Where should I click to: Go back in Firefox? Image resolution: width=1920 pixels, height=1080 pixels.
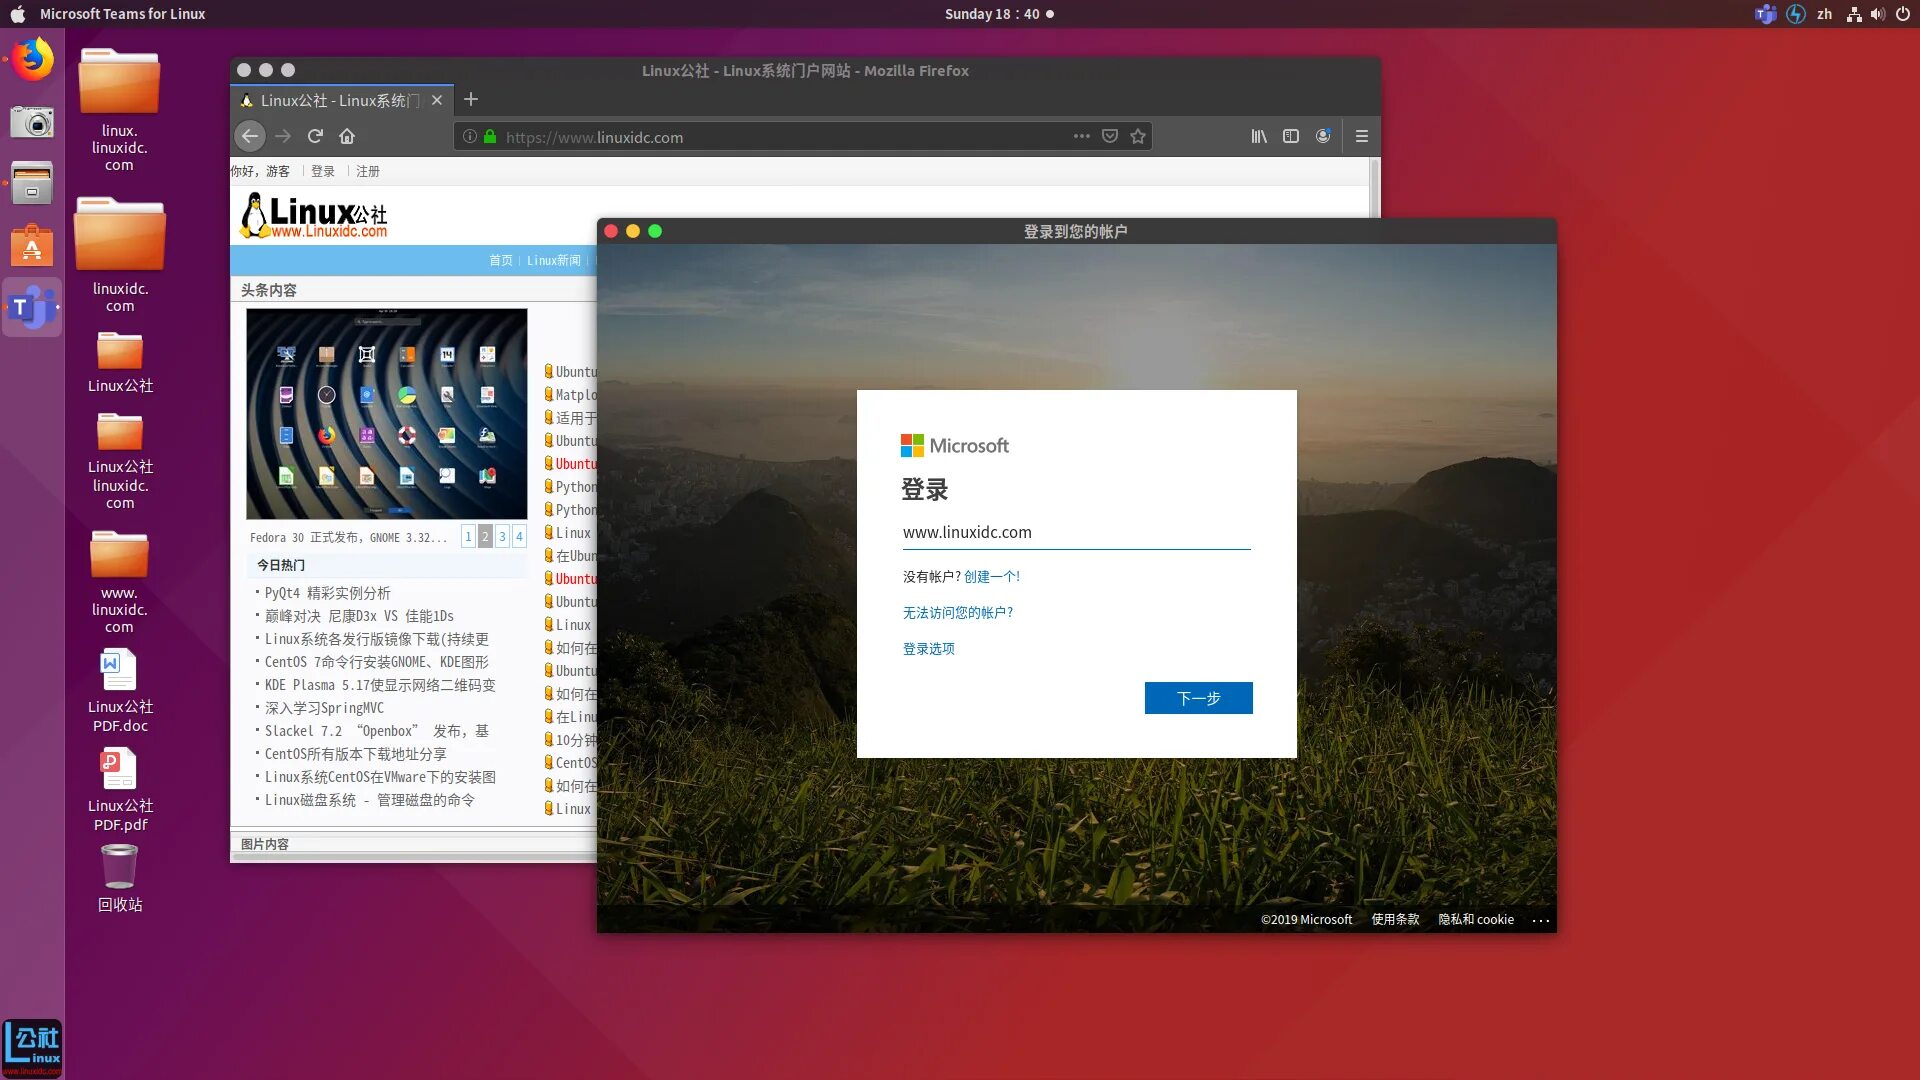click(250, 136)
